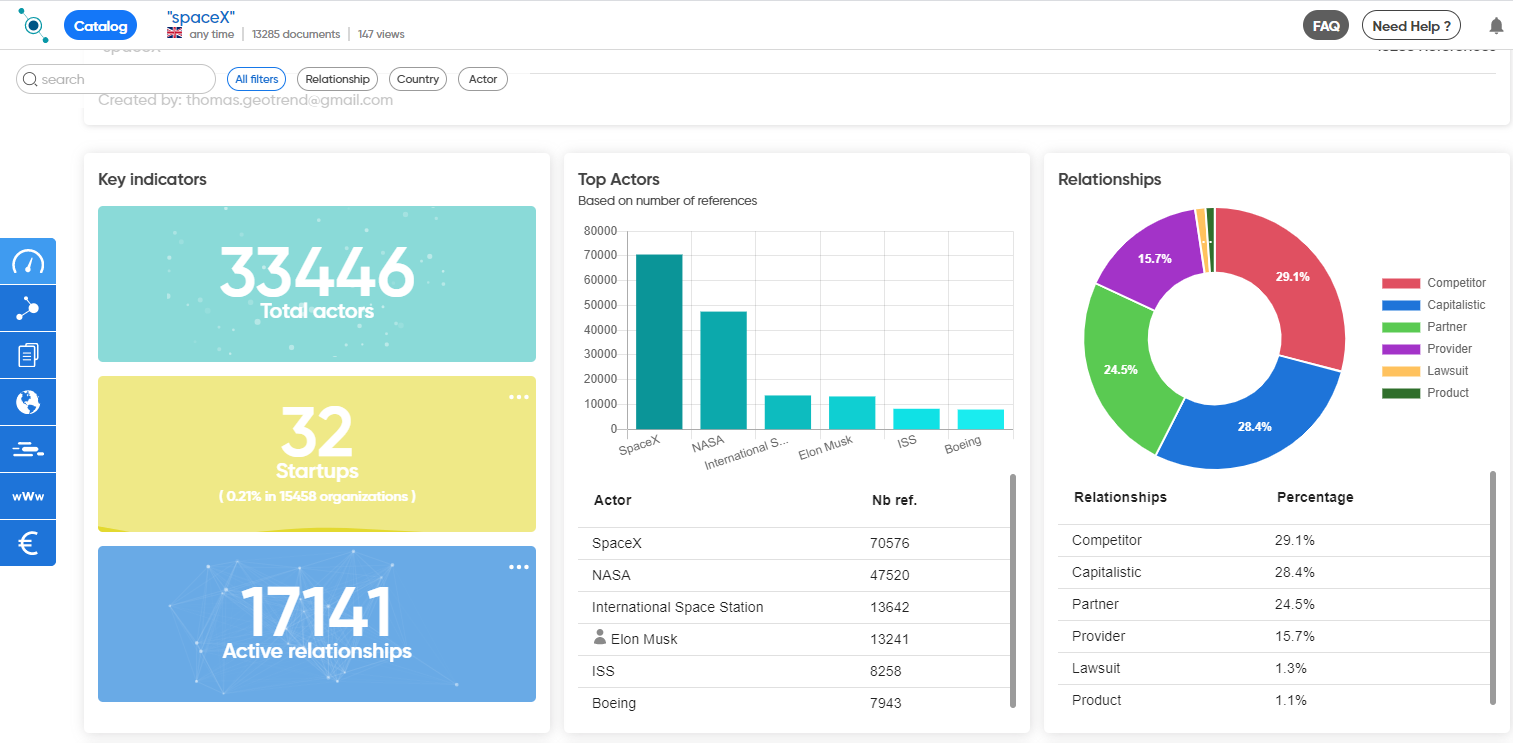Select the International Space Station table row
The height and width of the screenshot is (743, 1513).
pos(794,607)
